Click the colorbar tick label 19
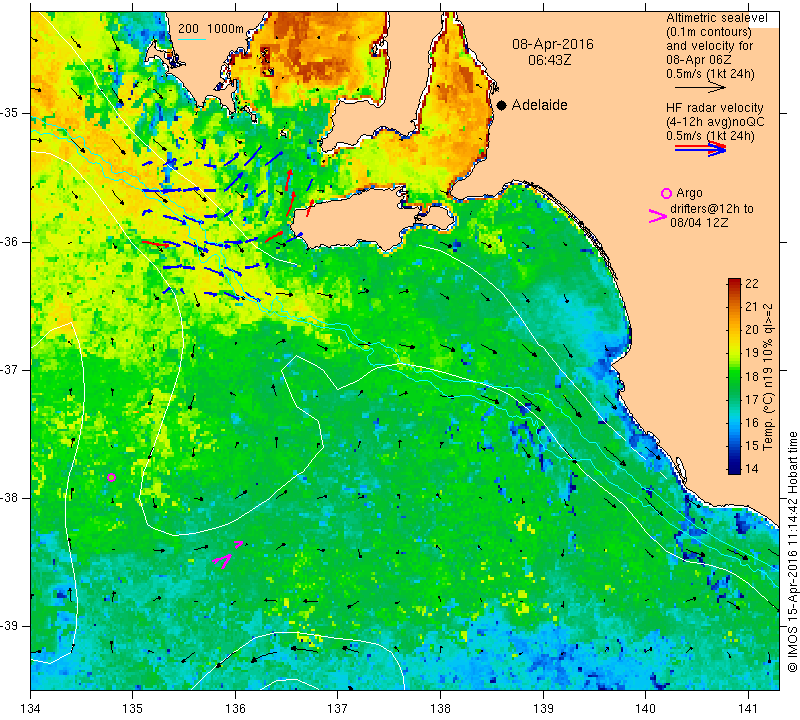The image size is (800, 720). 752,353
